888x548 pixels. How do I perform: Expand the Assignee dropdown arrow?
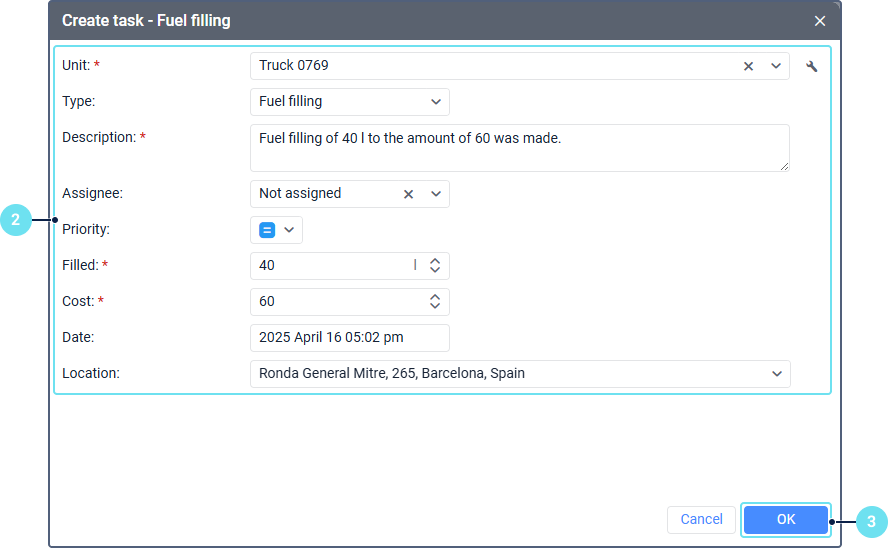pyautogui.click(x=436, y=195)
